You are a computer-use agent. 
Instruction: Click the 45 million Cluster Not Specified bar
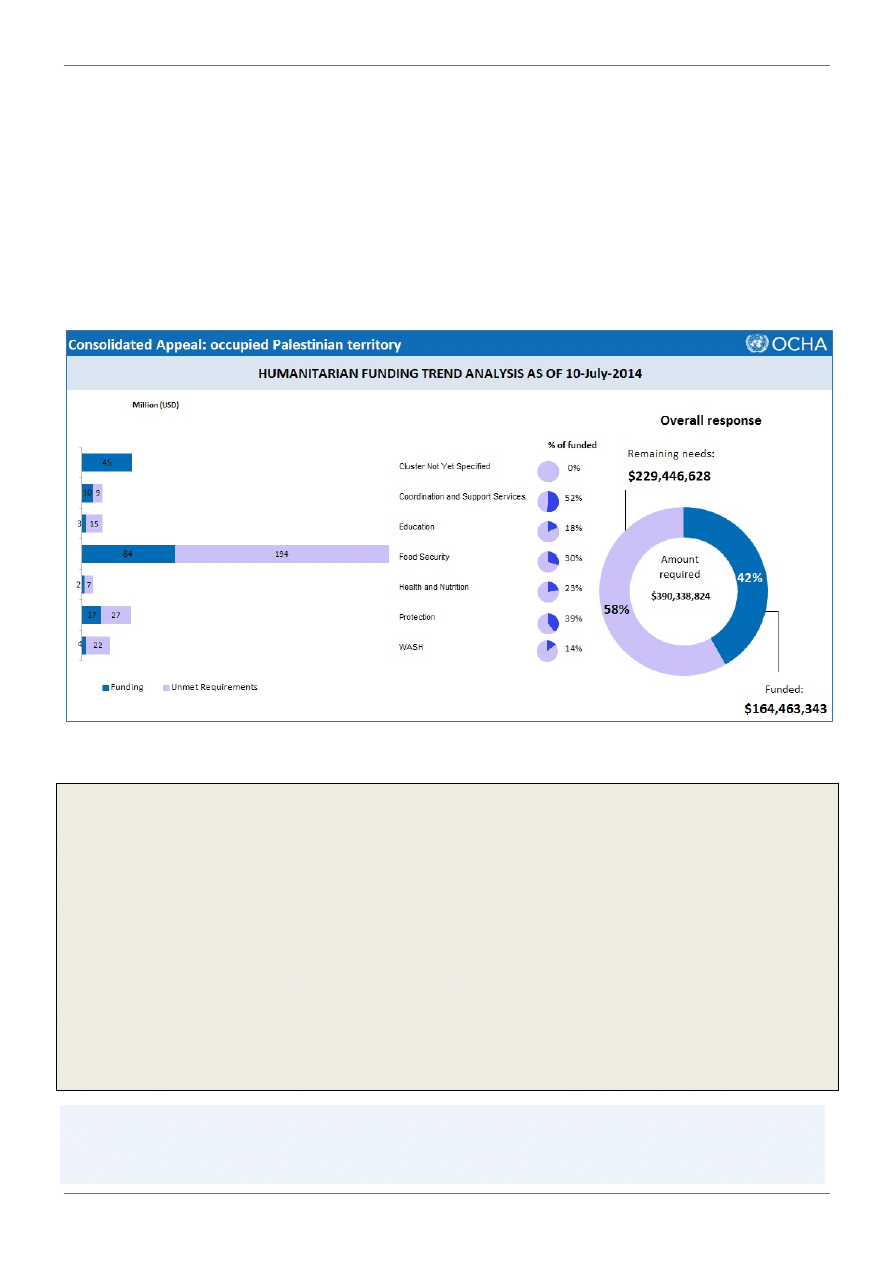[106, 463]
